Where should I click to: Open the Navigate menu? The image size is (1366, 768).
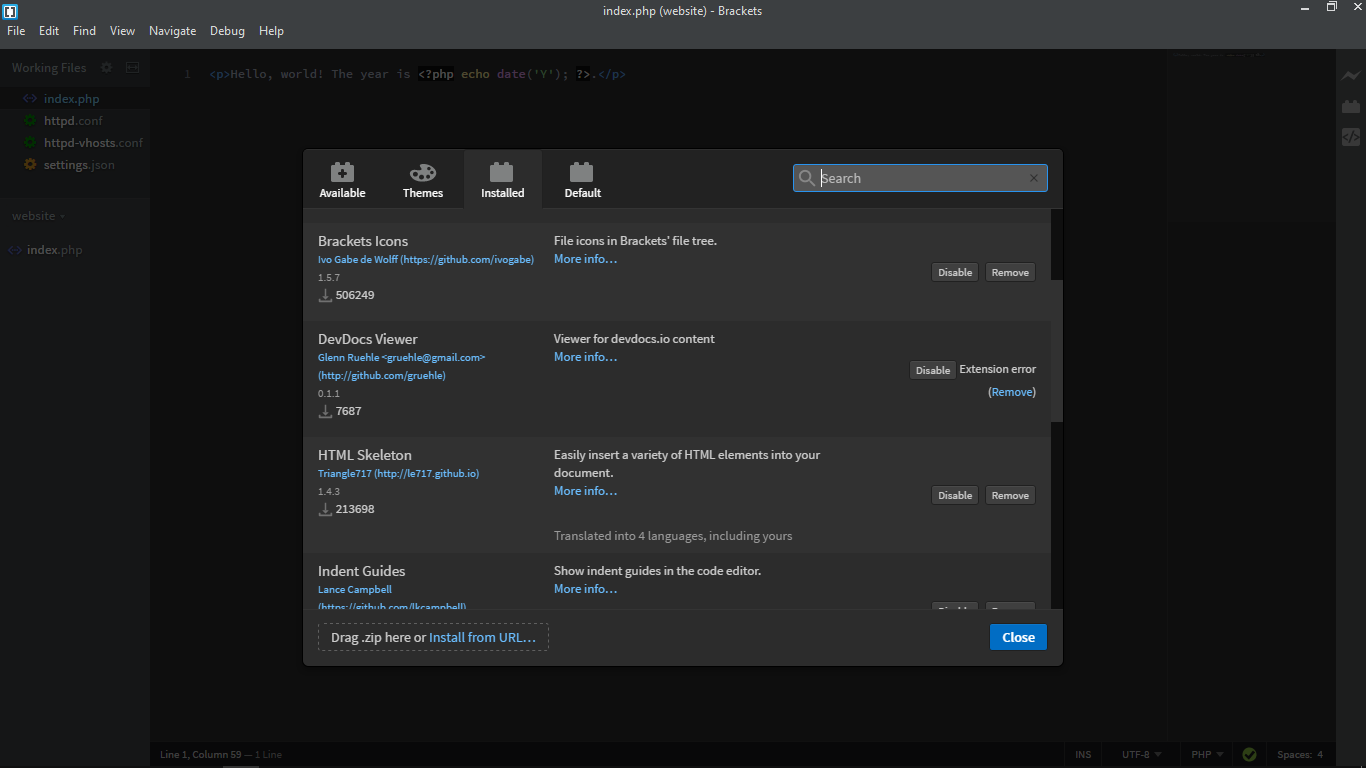tap(172, 31)
